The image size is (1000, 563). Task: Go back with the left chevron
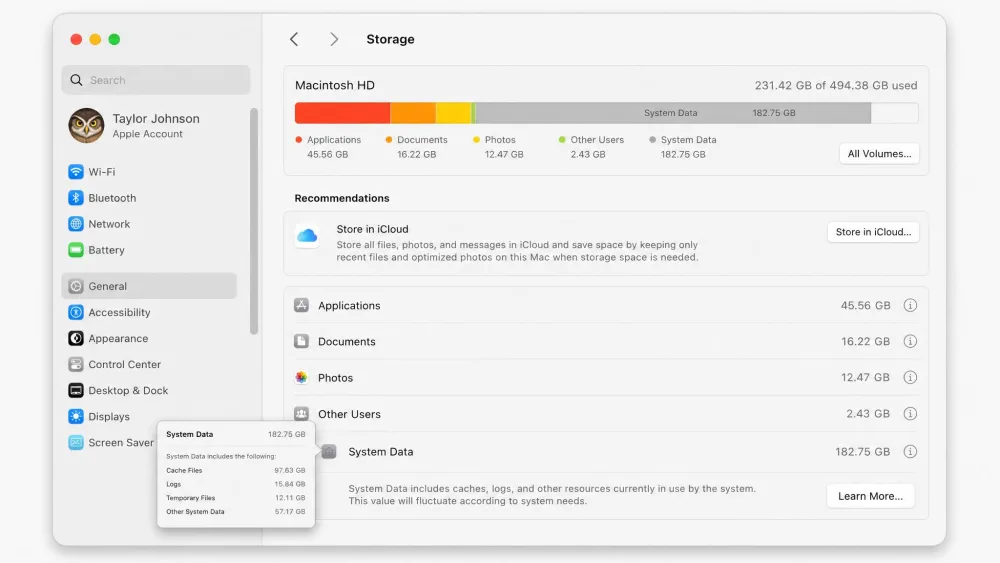tap(294, 39)
